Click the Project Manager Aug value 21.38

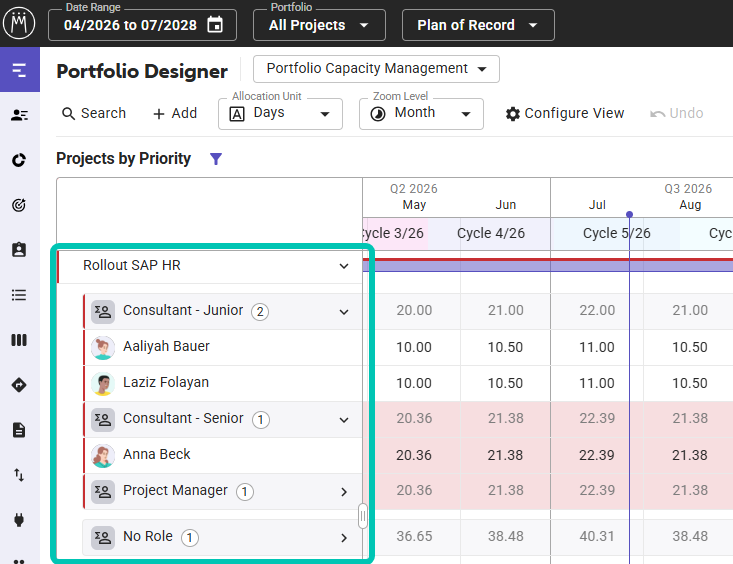pos(690,491)
